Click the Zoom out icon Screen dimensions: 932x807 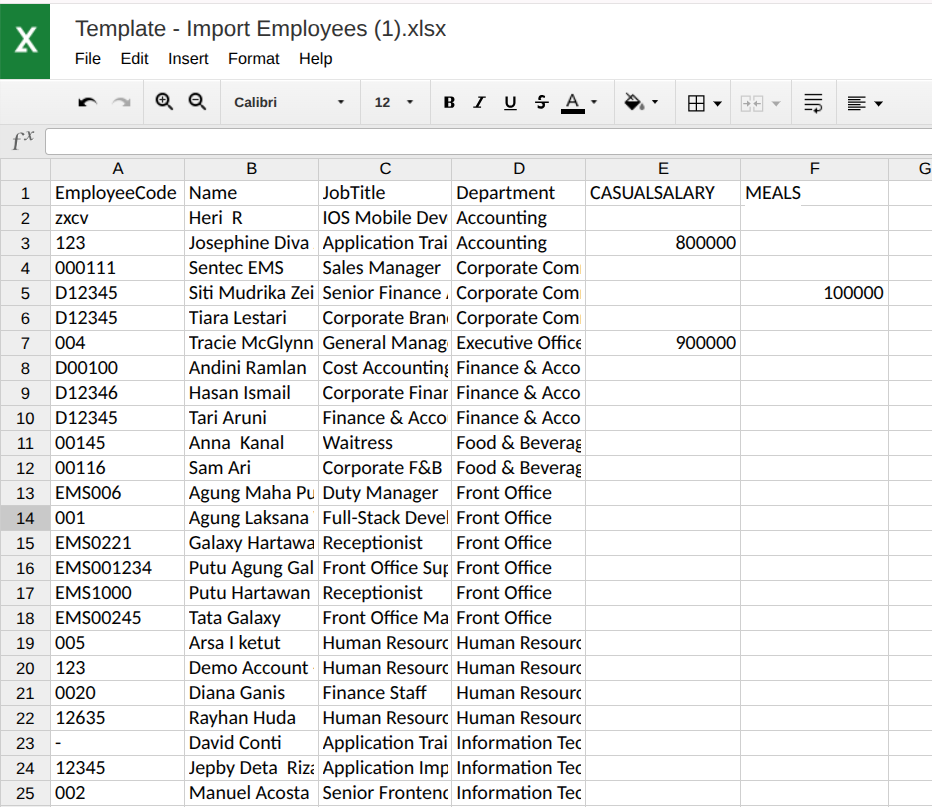tap(196, 102)
